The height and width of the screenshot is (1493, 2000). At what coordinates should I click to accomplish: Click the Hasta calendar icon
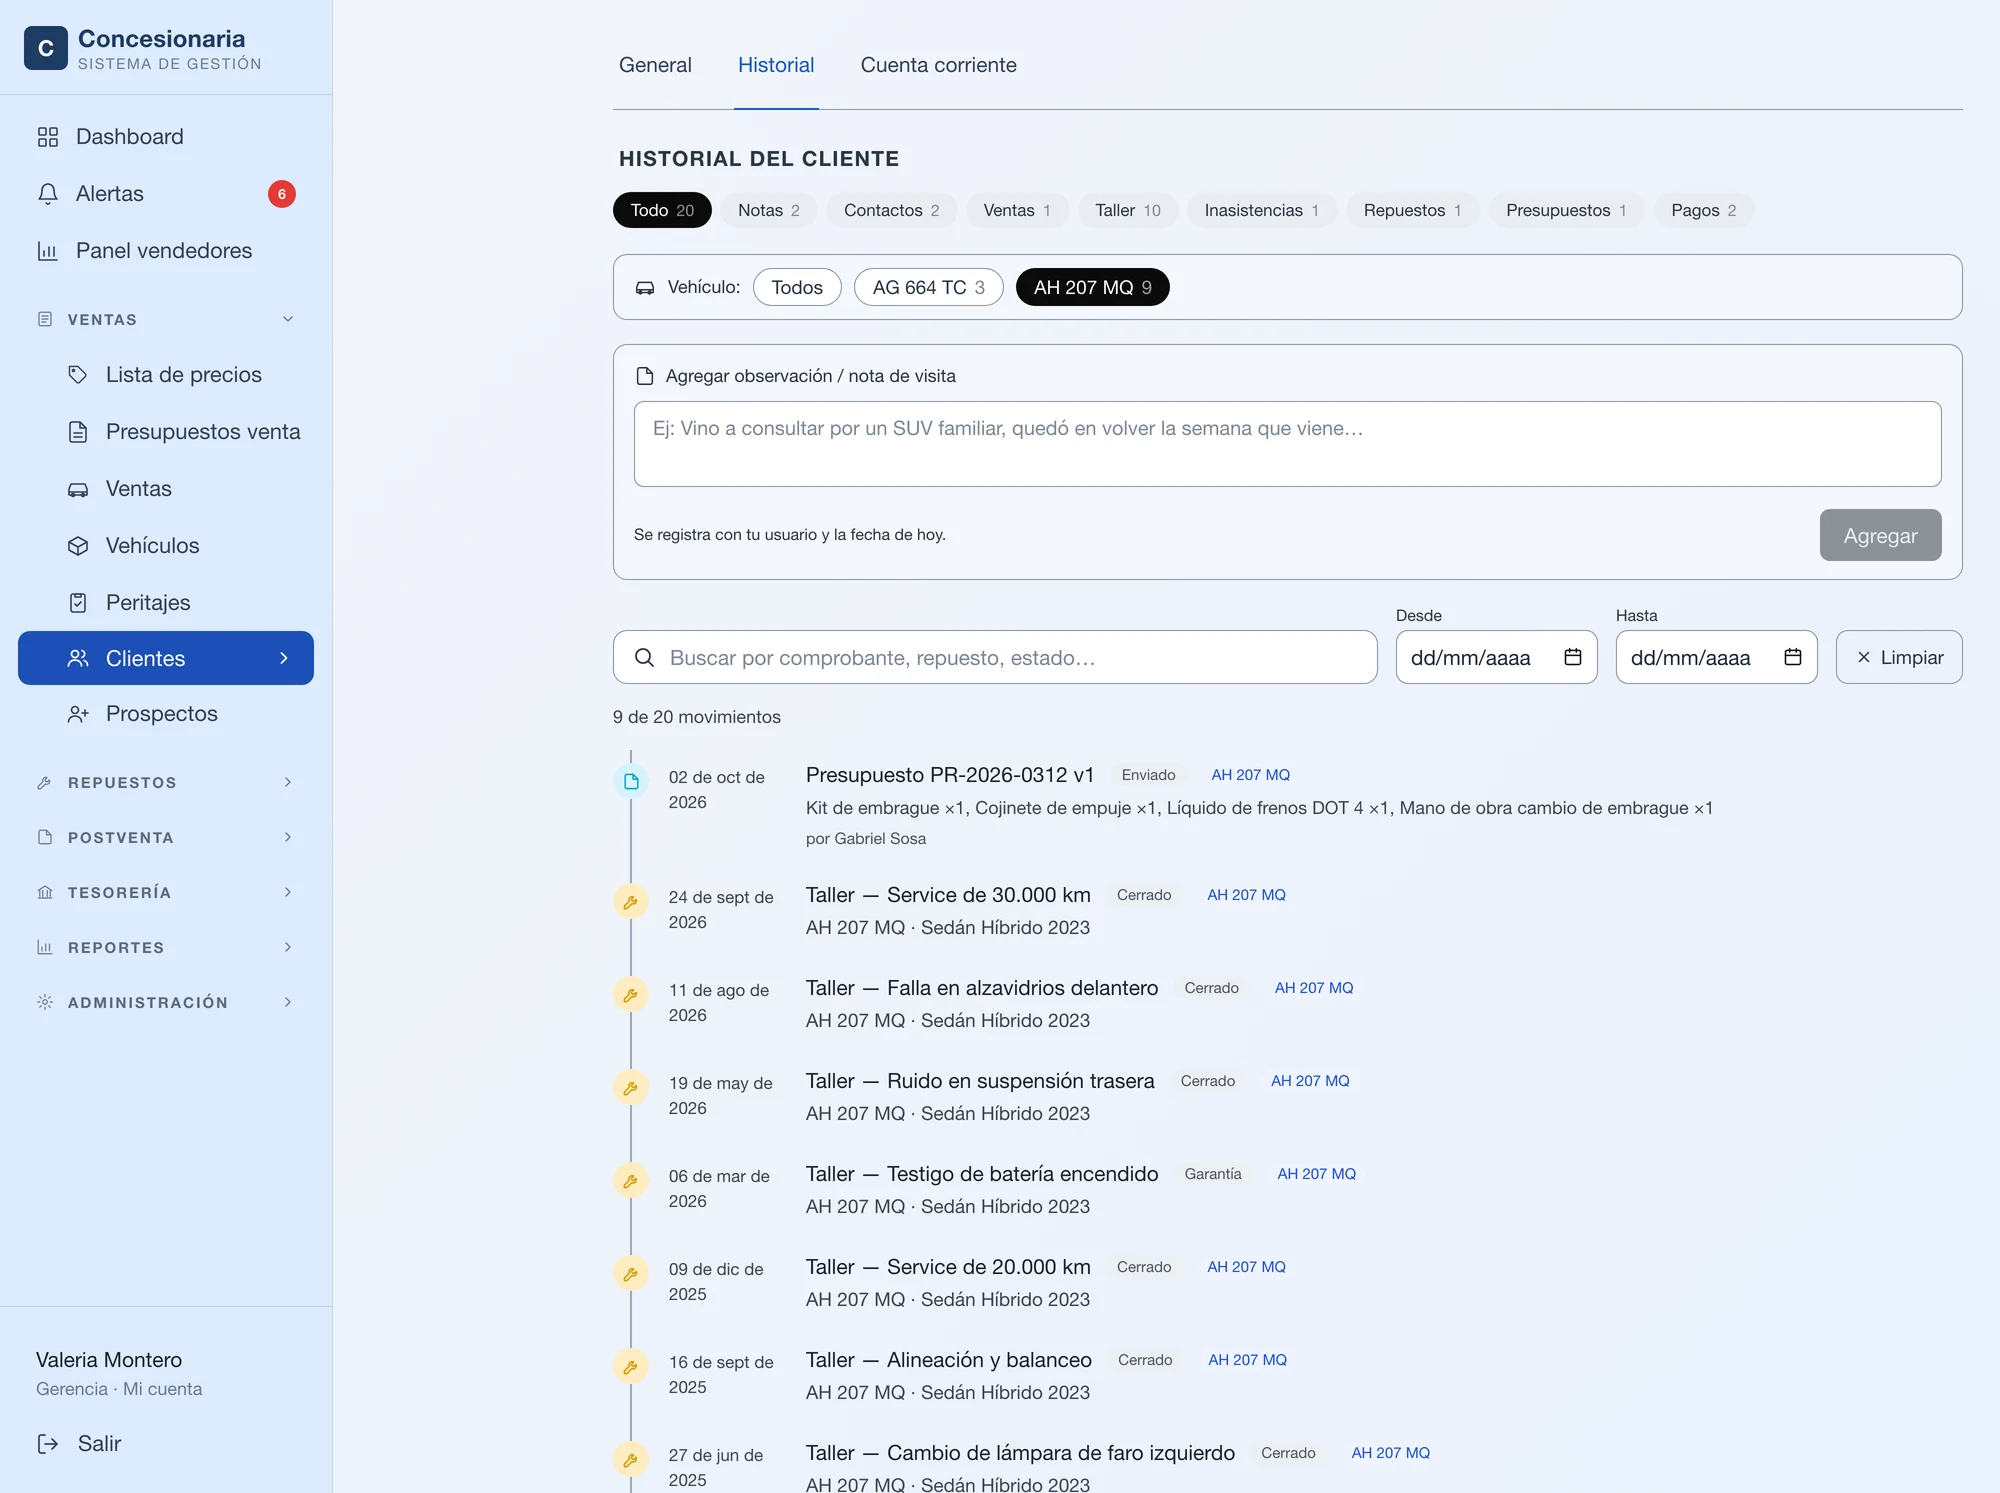coord(1793,657)
